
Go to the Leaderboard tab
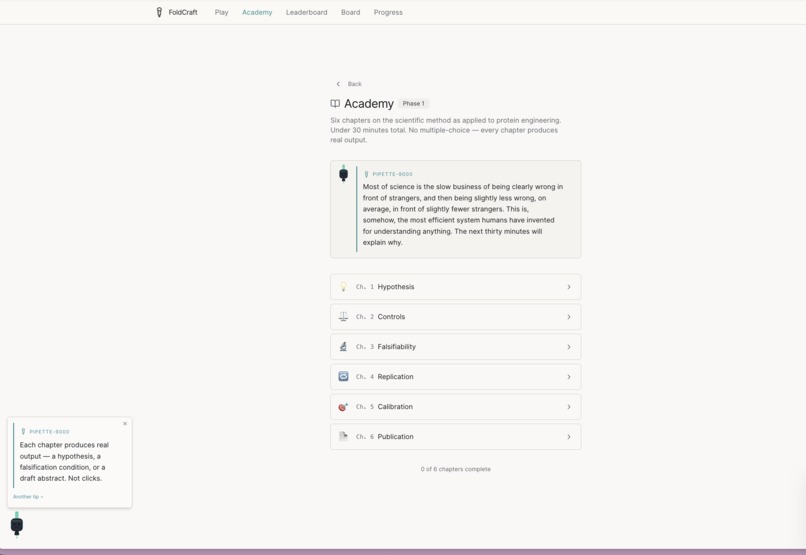tap(306, 12)
